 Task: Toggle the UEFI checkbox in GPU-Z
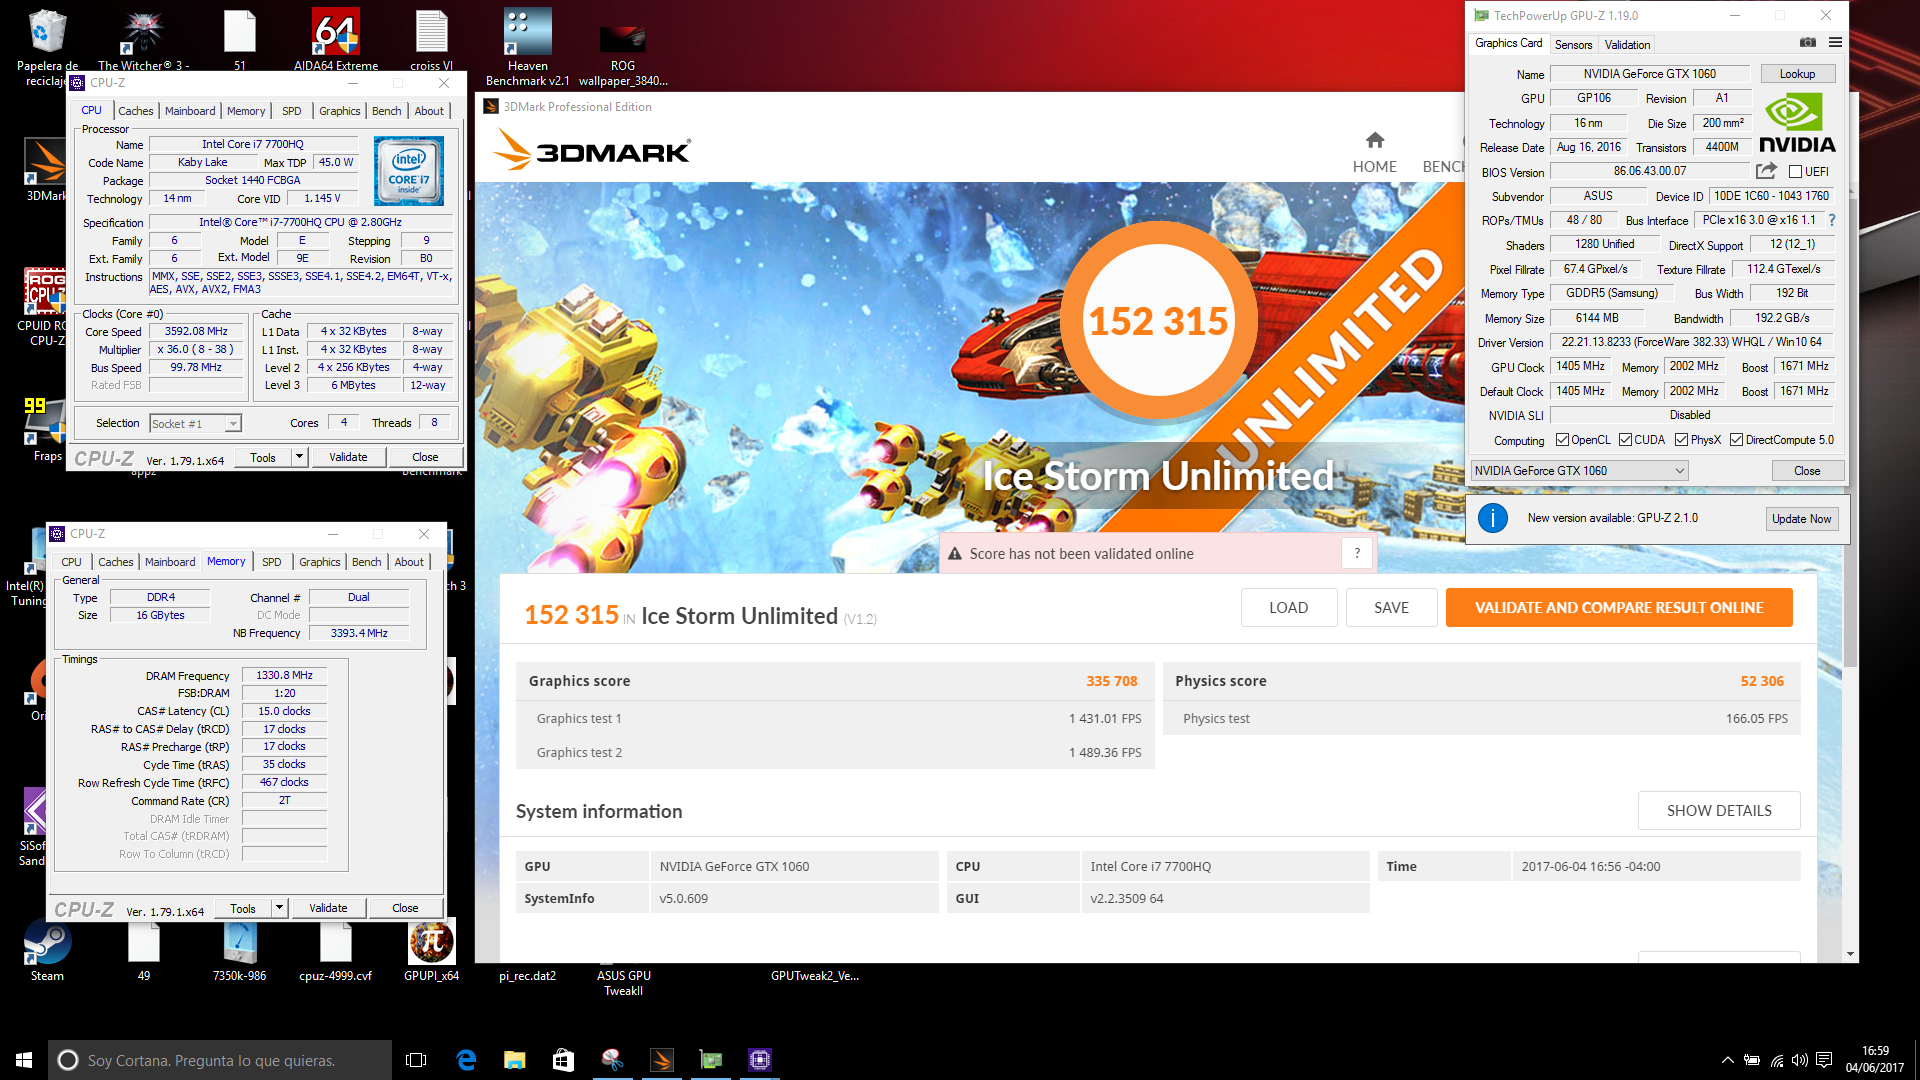click(1795, 172)
